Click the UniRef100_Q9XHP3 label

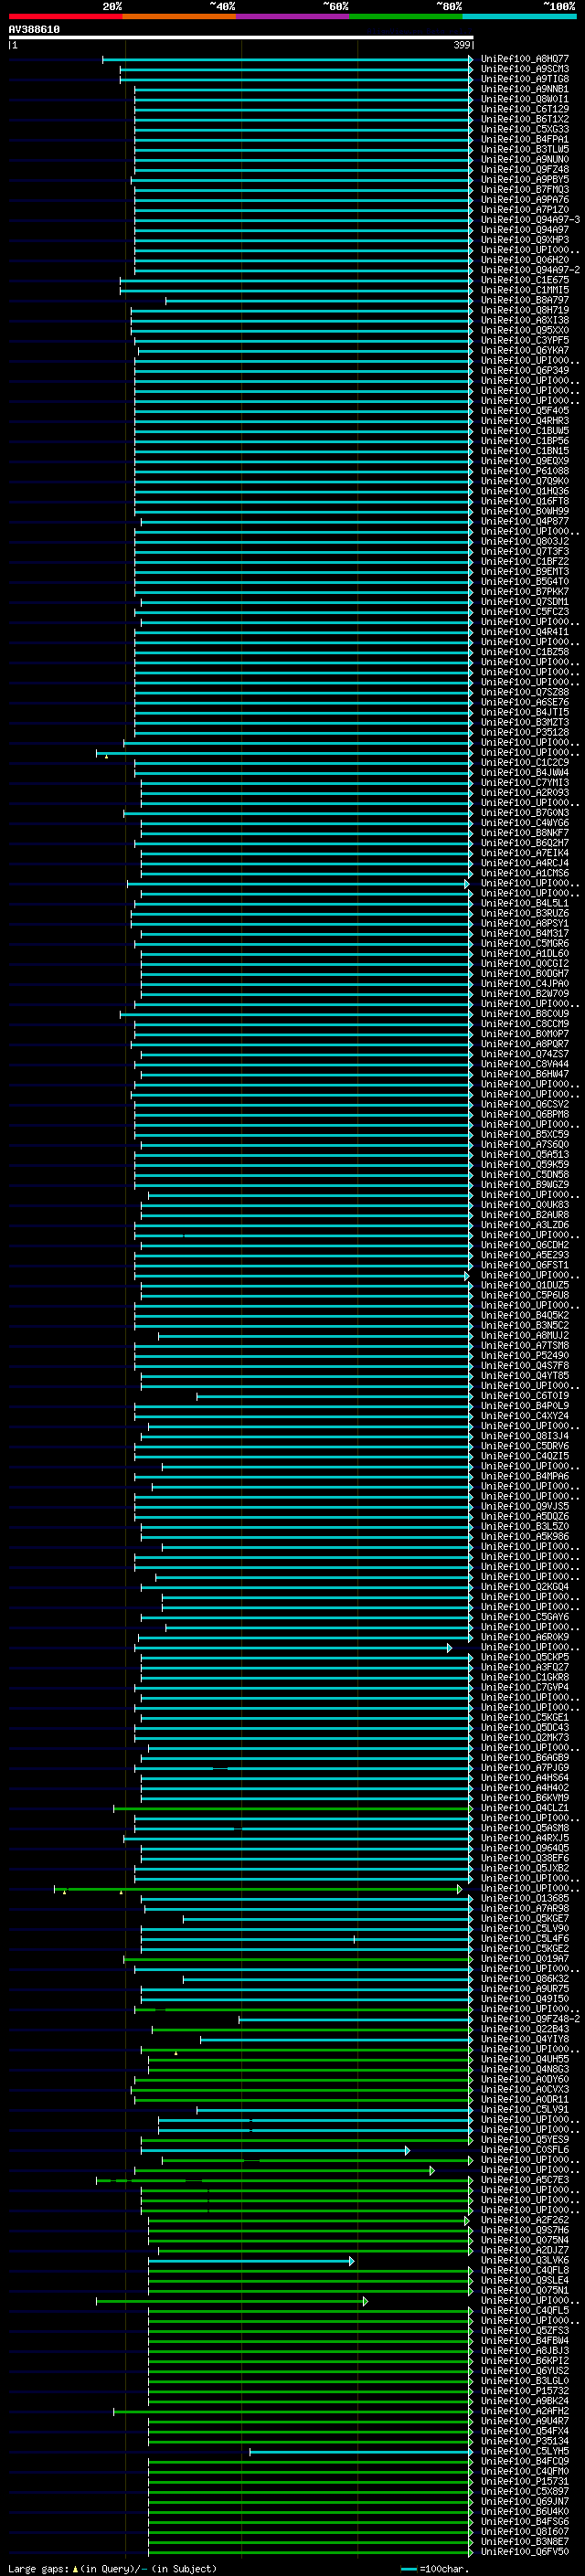(524, 240)
